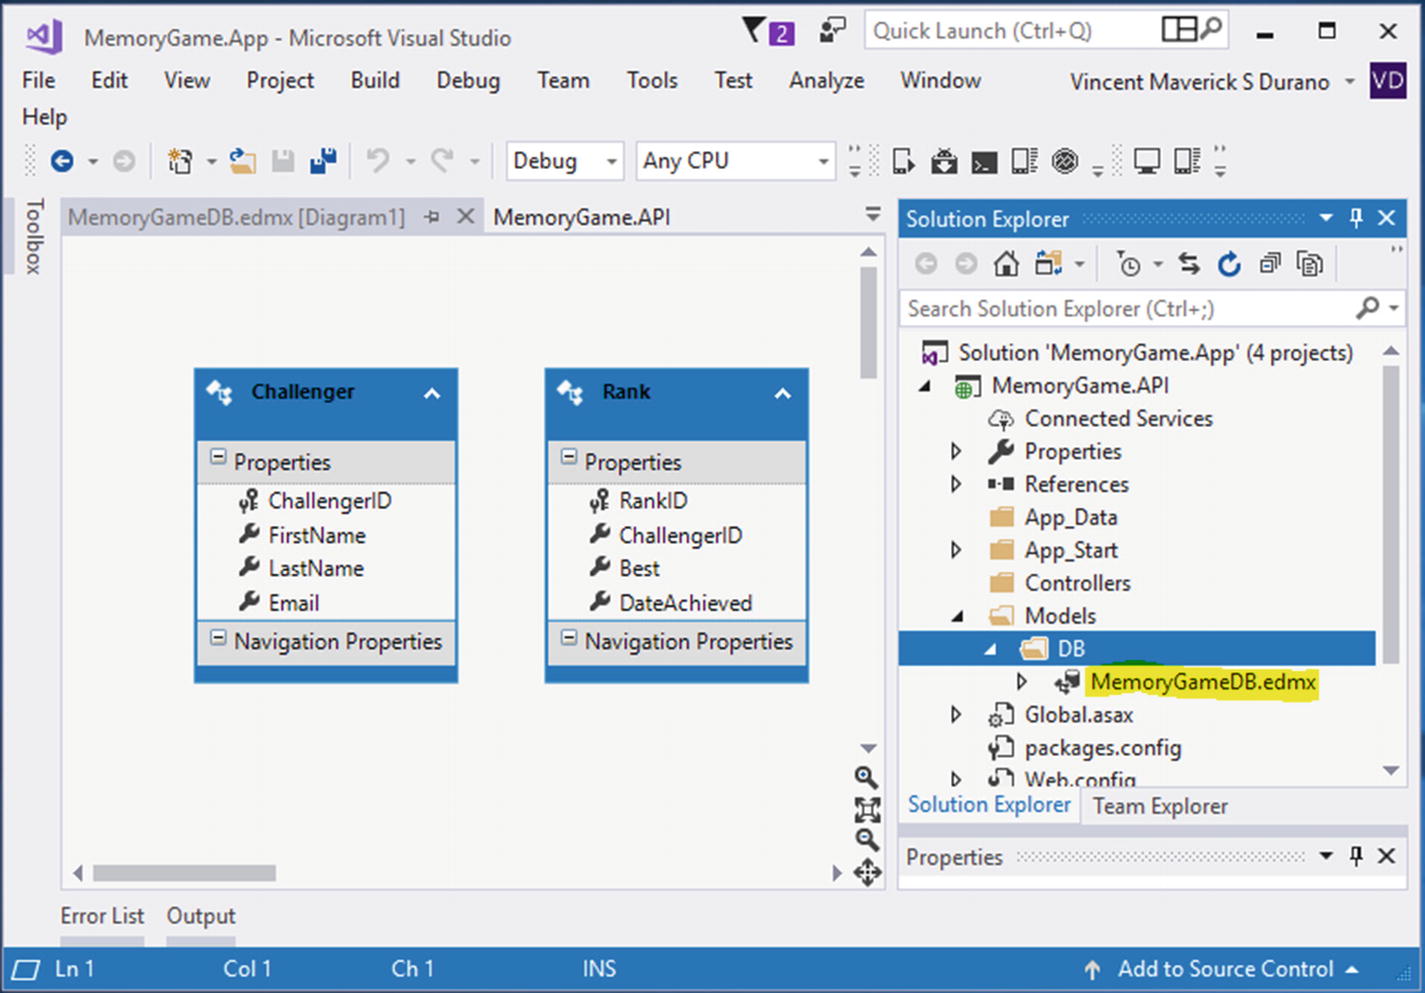This screenshot has height=993, width=1425.
Task: Click the diagram vertical scrollbar thumb
Action: [868, 322]
